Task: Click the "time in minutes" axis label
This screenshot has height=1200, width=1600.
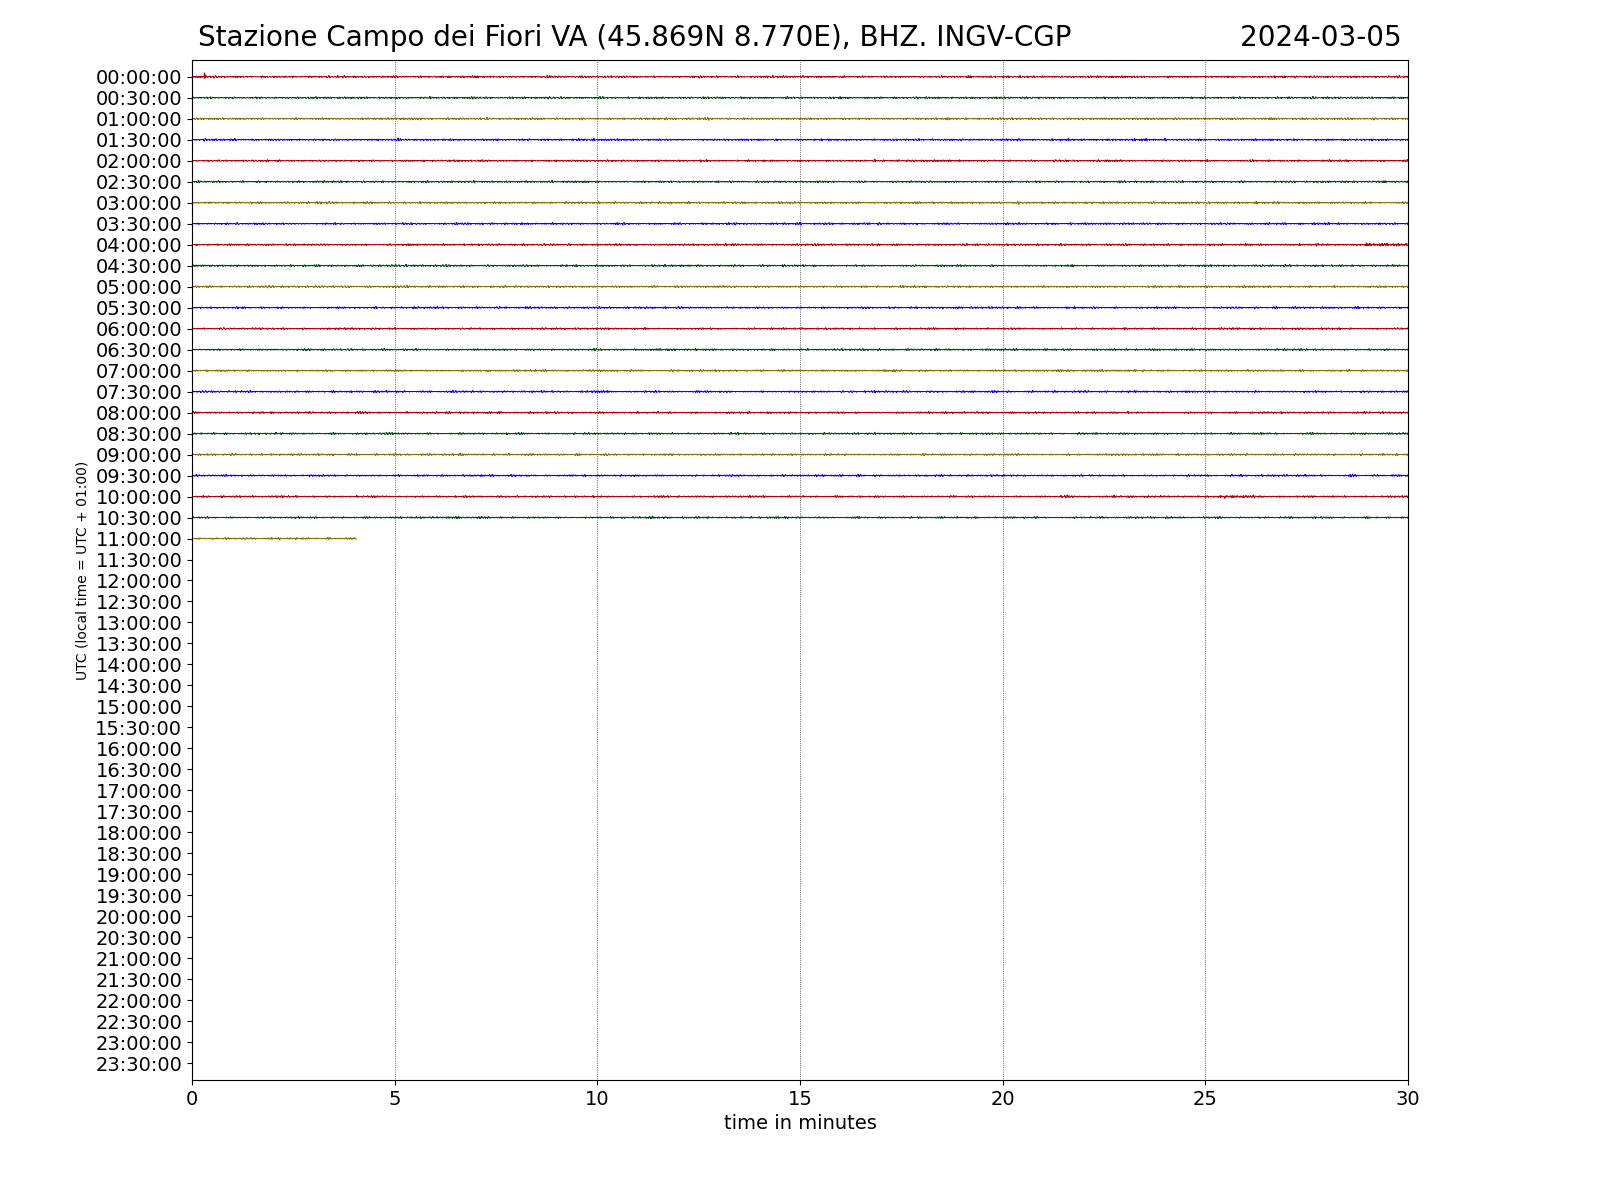Action: [800, 1123]
